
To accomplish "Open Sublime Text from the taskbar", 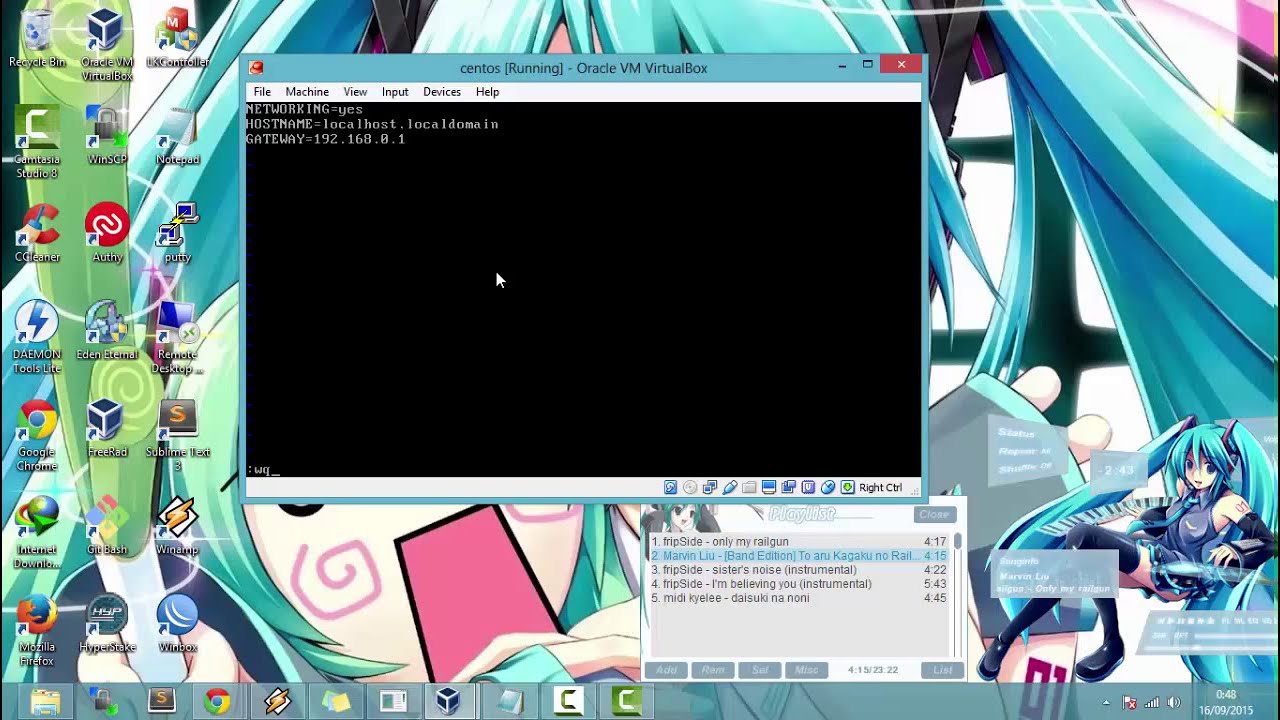I will (161, 701).
